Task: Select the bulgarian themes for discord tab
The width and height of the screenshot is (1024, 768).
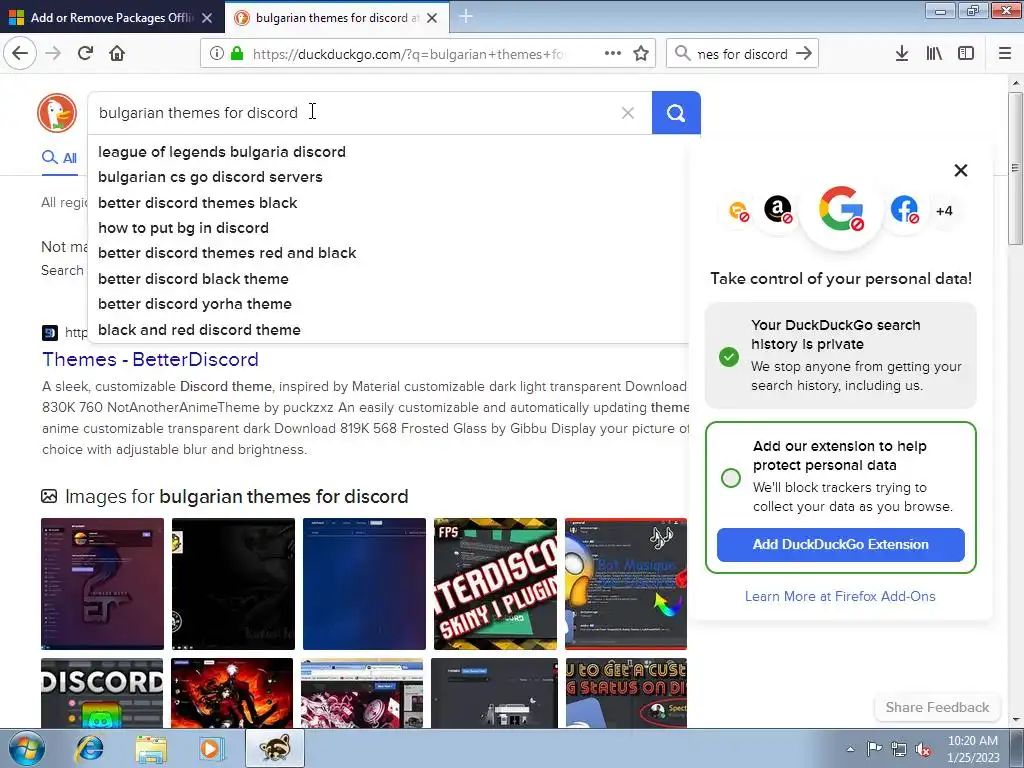Action: tap(336, 18)
